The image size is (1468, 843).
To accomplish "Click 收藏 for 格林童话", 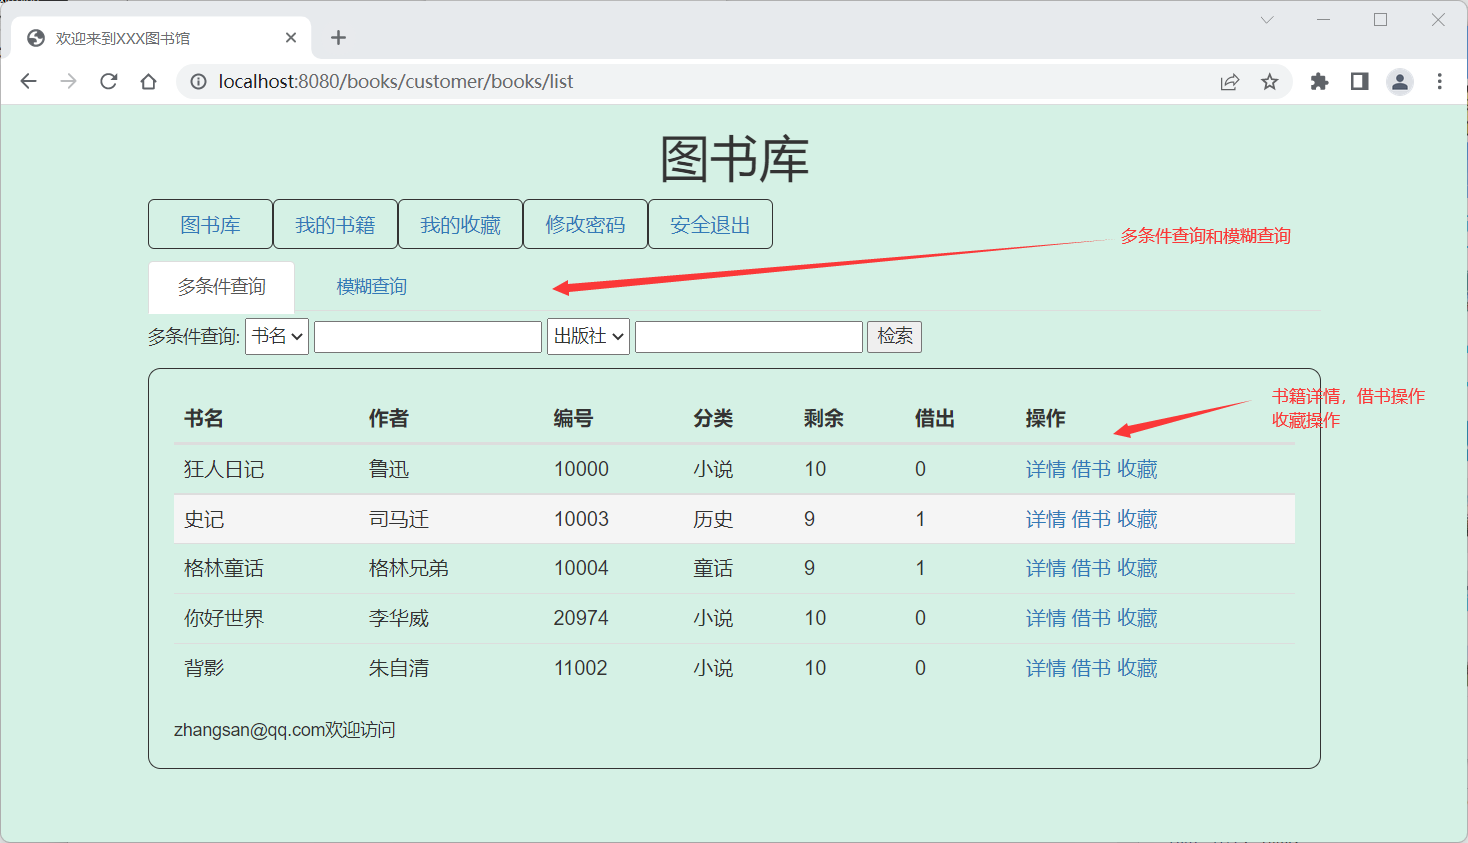I will (x=1137, y=568).
